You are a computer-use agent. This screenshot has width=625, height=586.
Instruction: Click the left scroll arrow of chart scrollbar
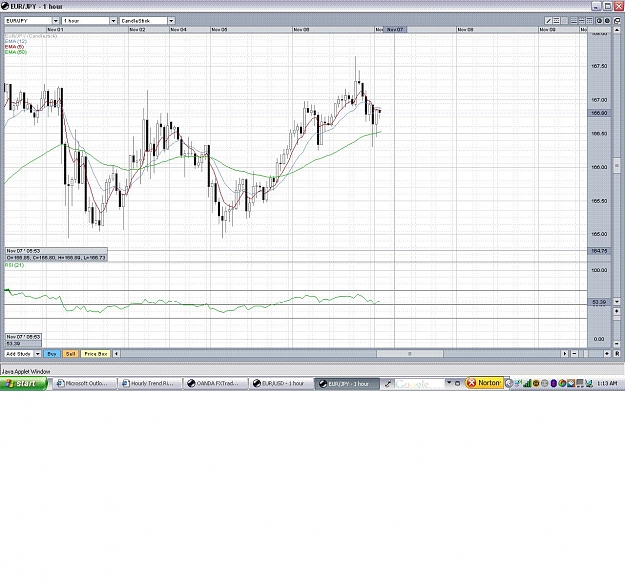pos(116,354)
